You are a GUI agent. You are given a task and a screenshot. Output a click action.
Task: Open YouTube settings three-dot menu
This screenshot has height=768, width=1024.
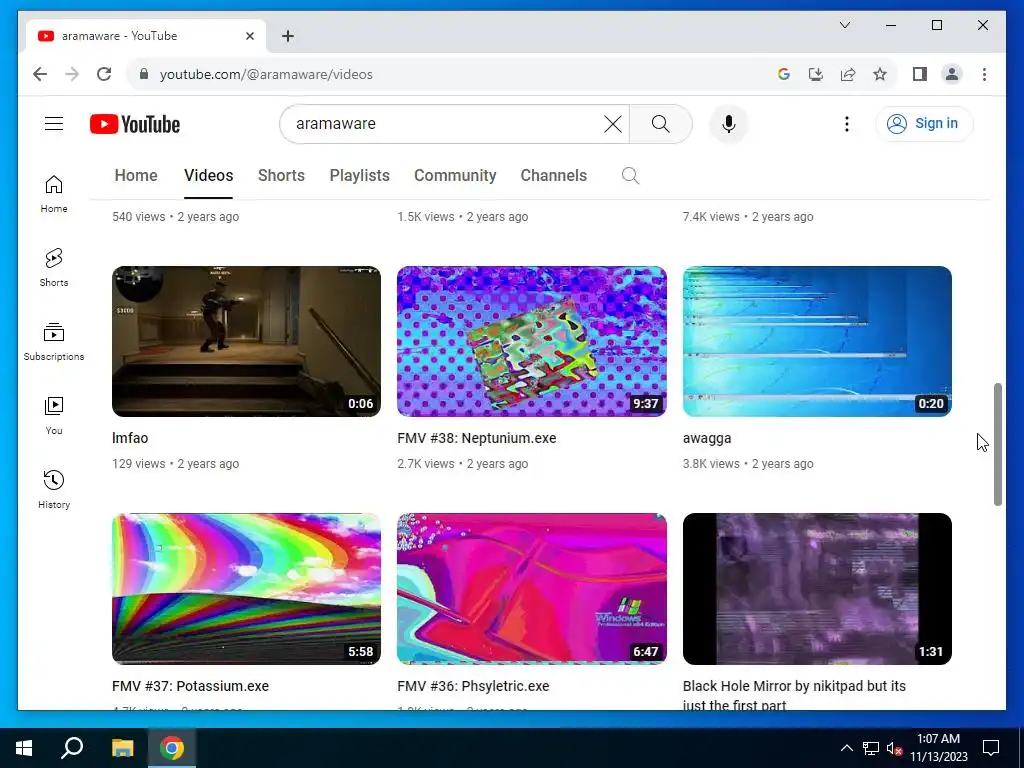847,124
